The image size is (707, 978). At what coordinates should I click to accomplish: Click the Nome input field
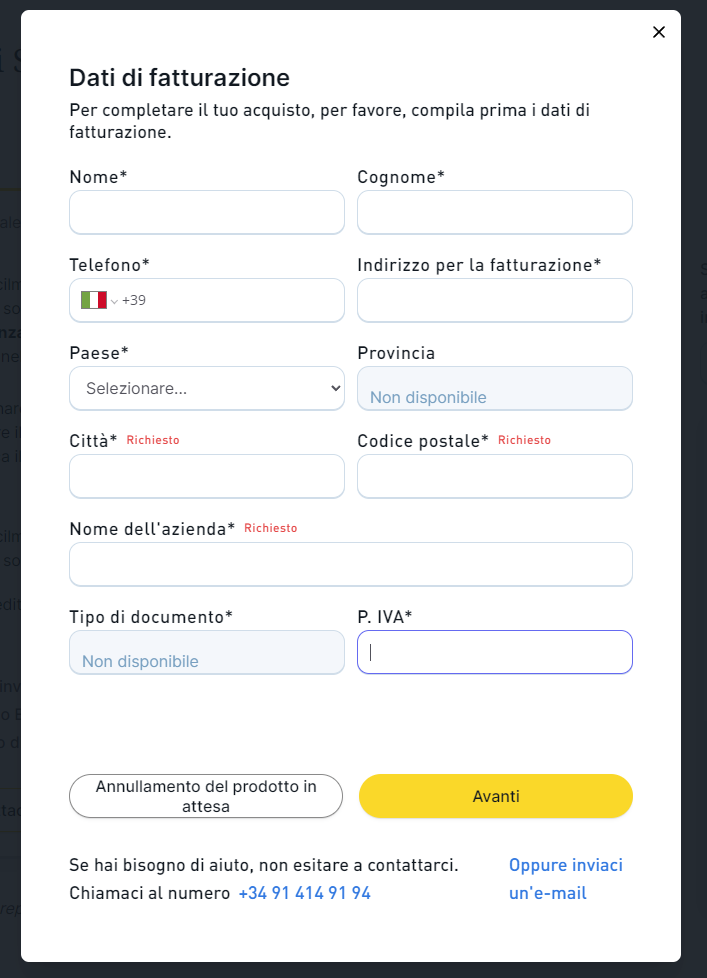point(207,212)
